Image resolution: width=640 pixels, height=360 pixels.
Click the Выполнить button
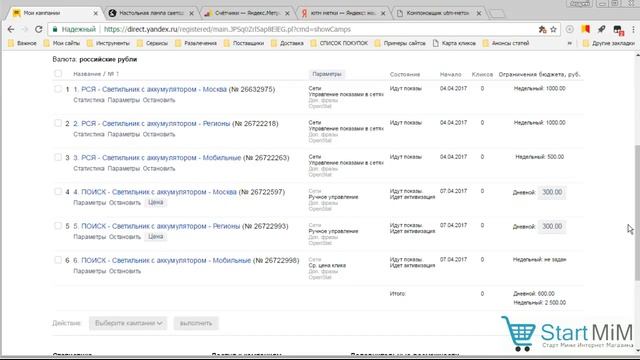[196, 323]
